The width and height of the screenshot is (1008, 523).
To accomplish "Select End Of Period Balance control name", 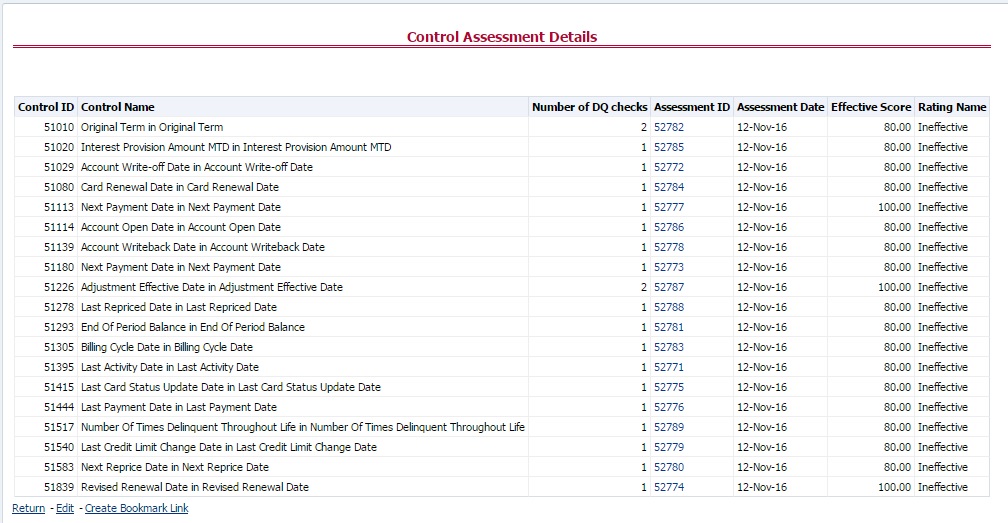I will pyautogui.click(x=193, y=327).
